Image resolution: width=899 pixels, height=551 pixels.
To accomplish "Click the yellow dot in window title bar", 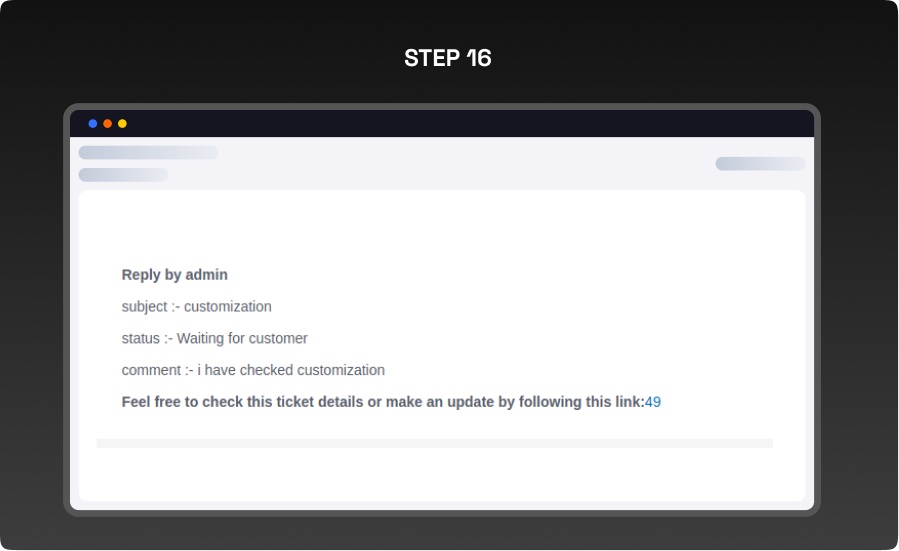I will (122, 124).
